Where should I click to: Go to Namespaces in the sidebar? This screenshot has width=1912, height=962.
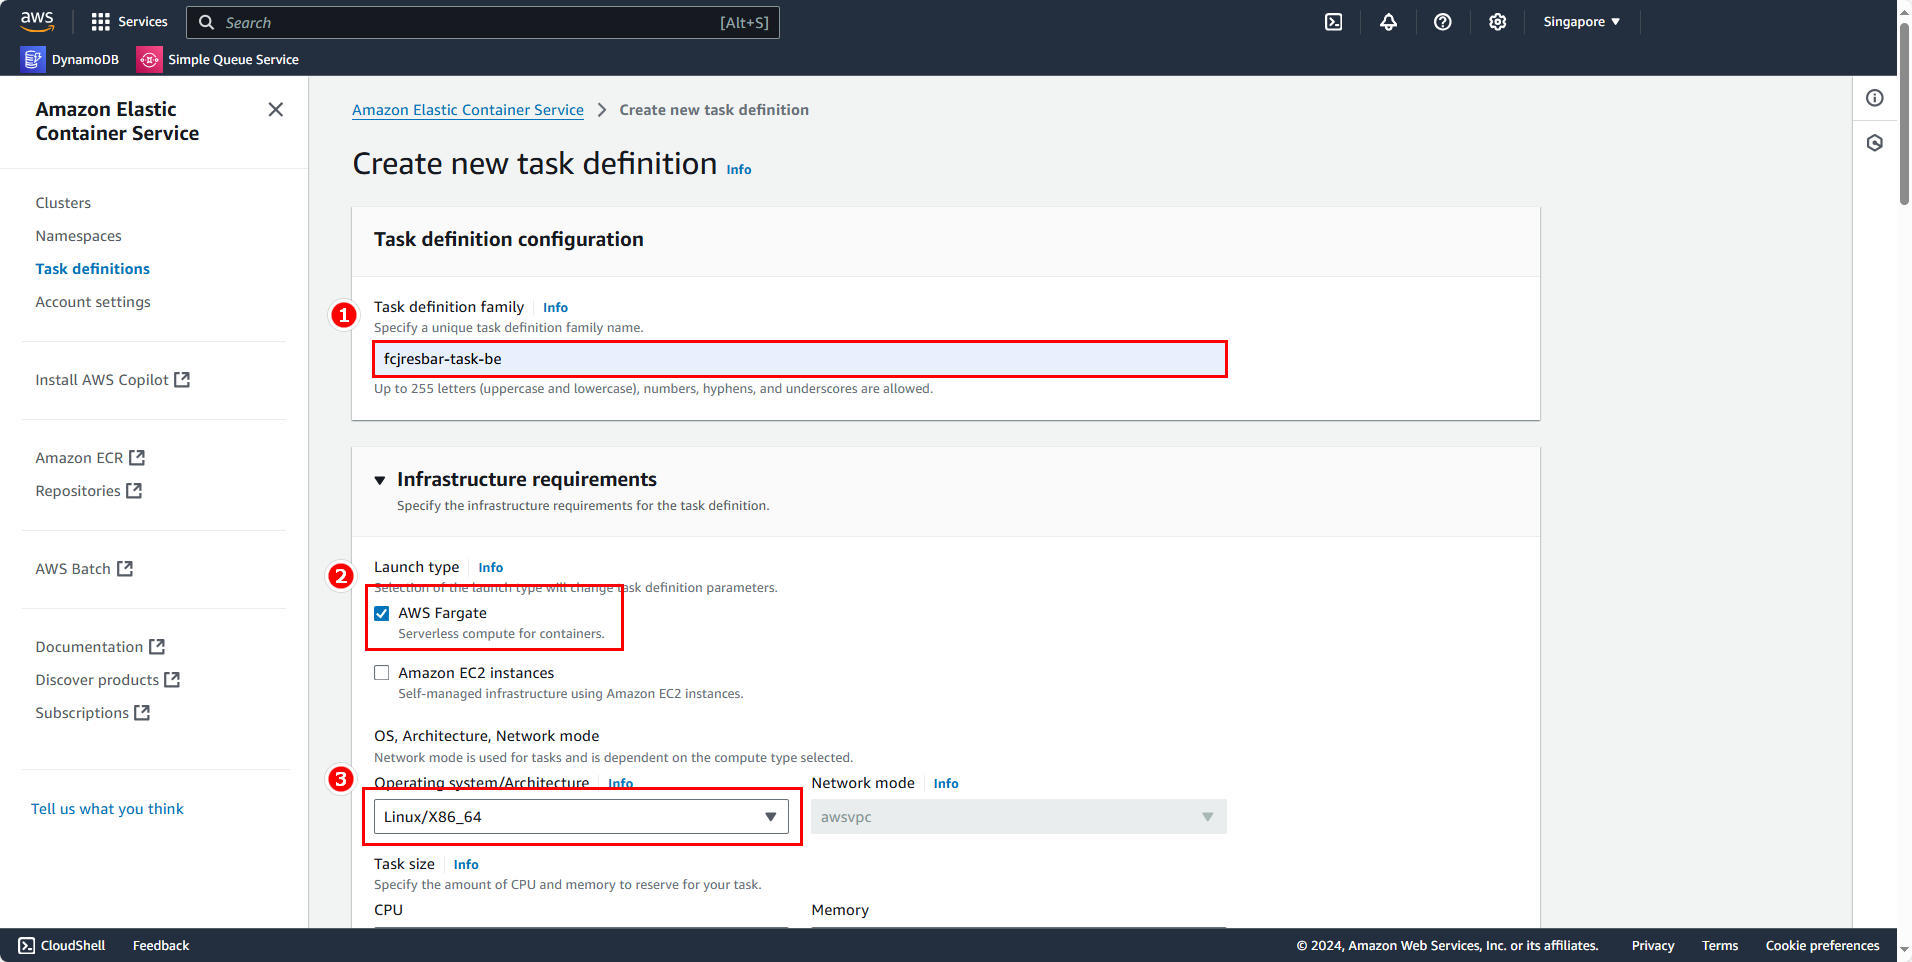click(x=79, y=236)
